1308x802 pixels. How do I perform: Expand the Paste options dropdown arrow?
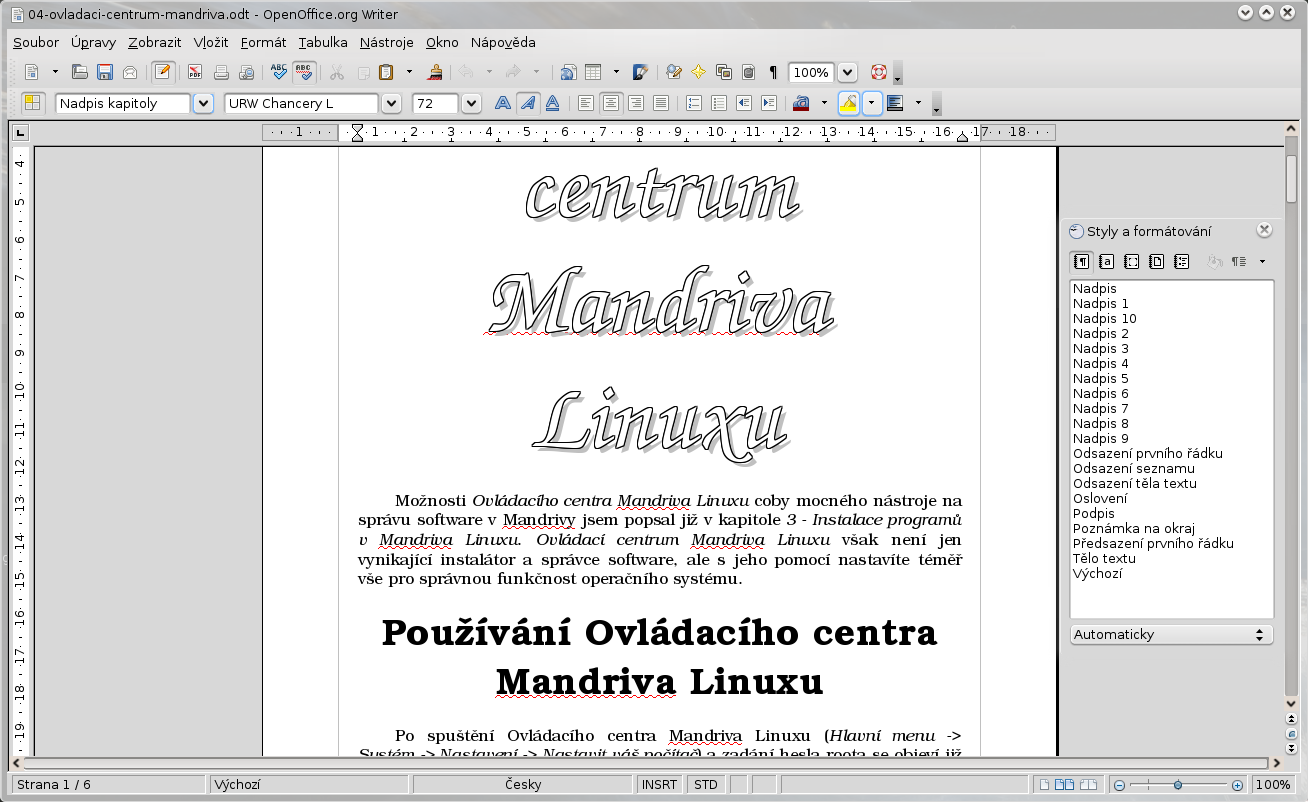point(409,72)
